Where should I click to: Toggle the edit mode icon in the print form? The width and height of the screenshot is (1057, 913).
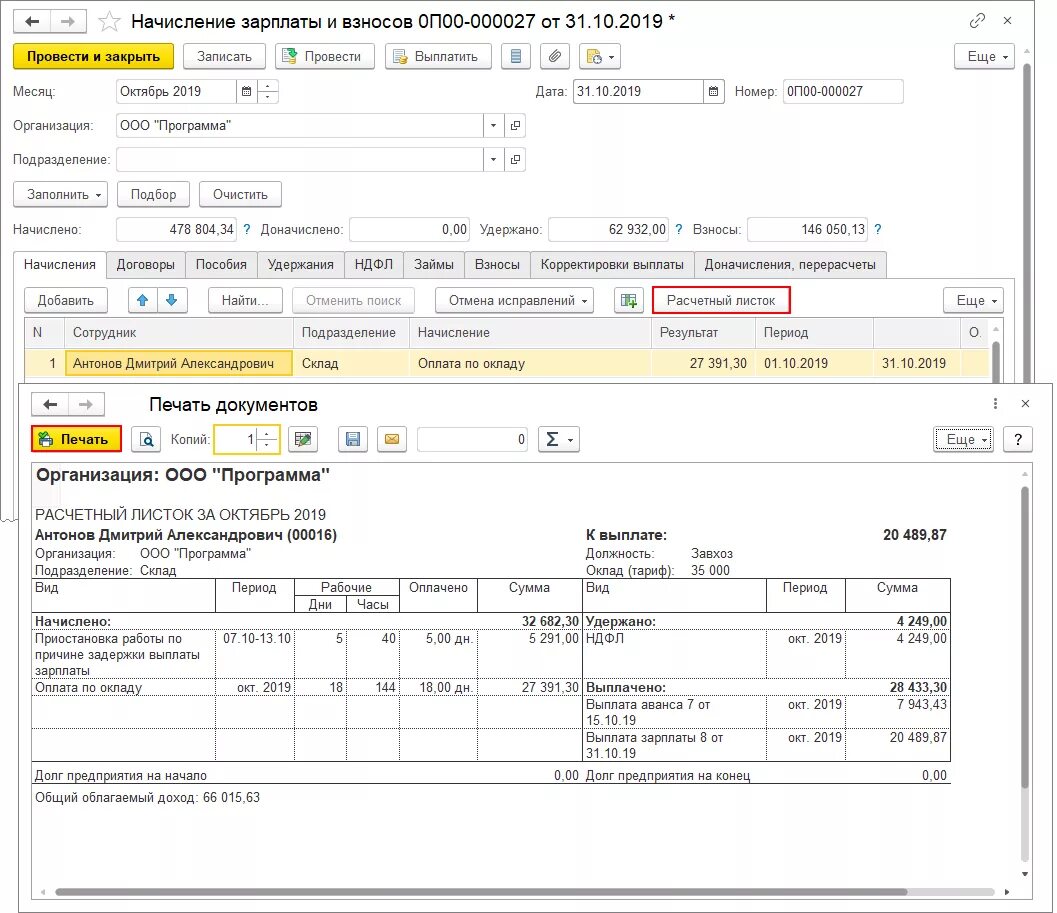pos(303,440)
